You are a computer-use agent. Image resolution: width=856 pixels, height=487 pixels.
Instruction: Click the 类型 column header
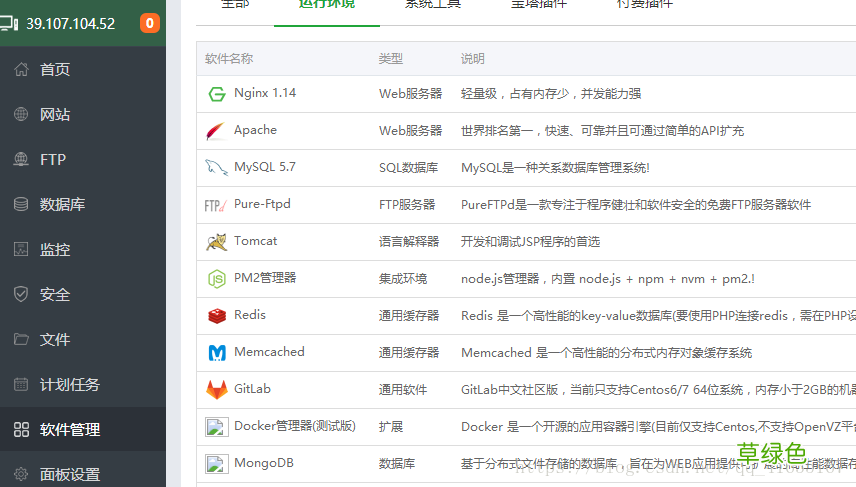tap(391, 58)
